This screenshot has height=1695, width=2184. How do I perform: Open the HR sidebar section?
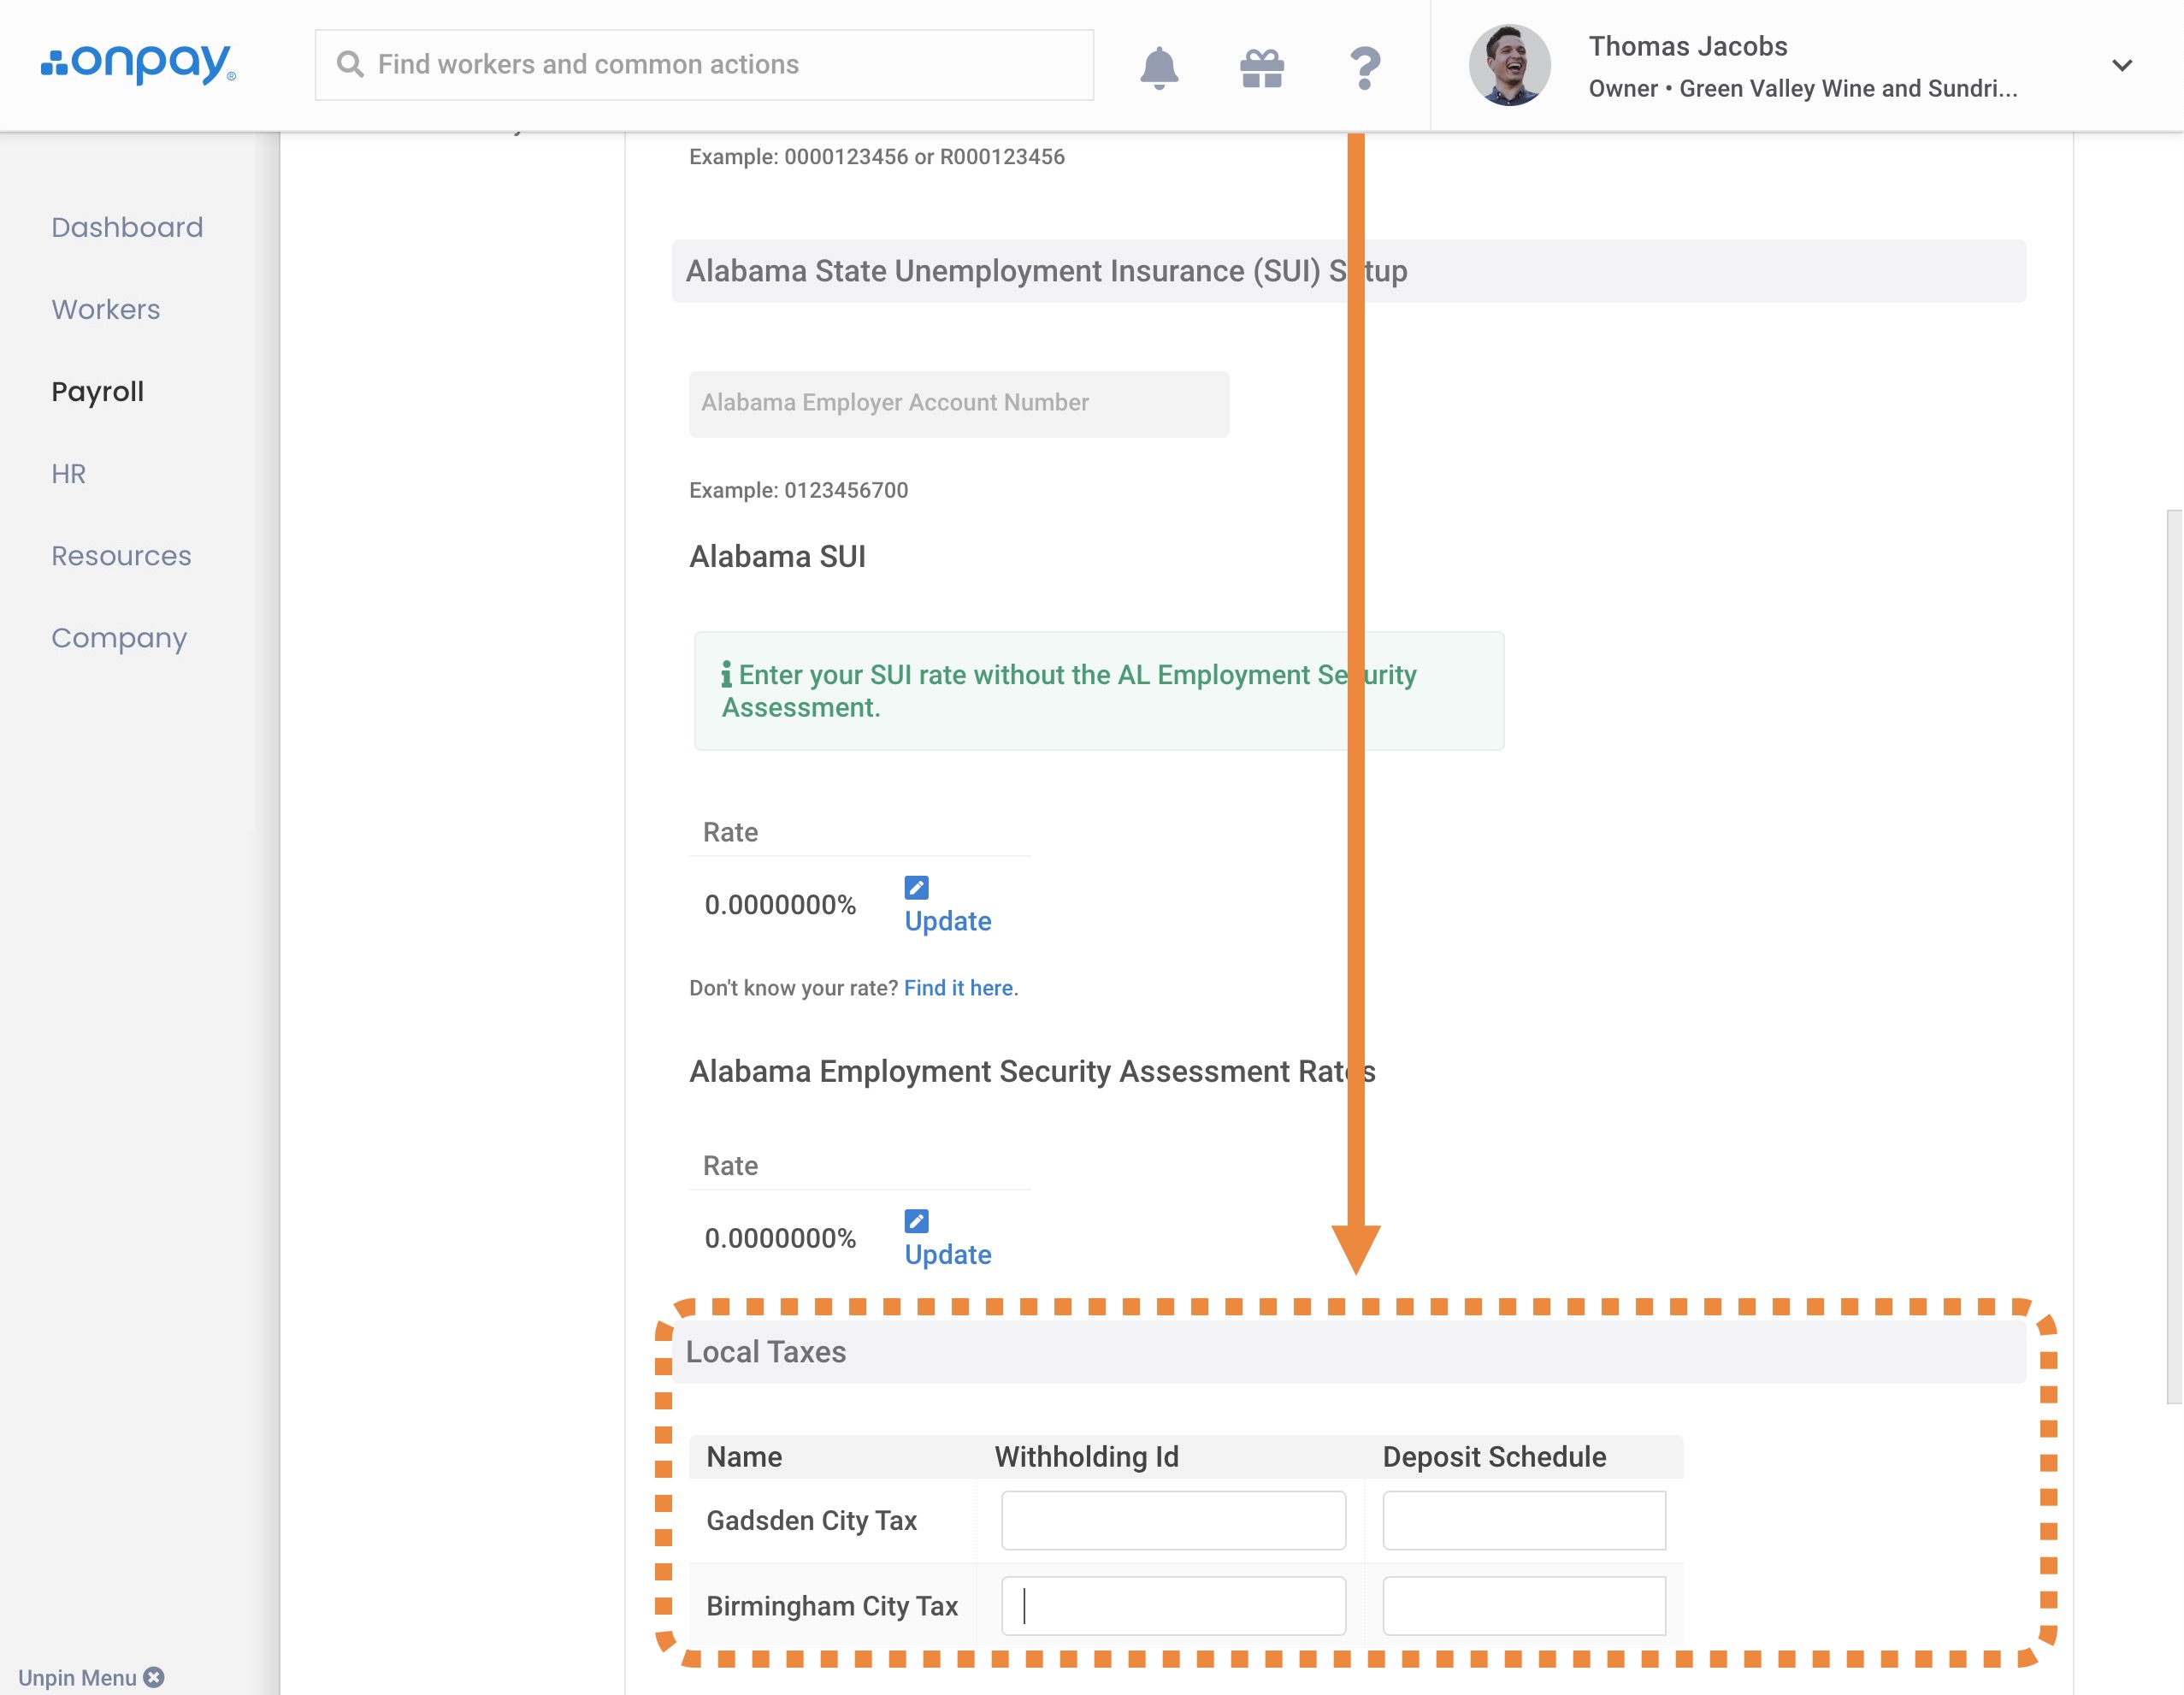tap(69, 473)
